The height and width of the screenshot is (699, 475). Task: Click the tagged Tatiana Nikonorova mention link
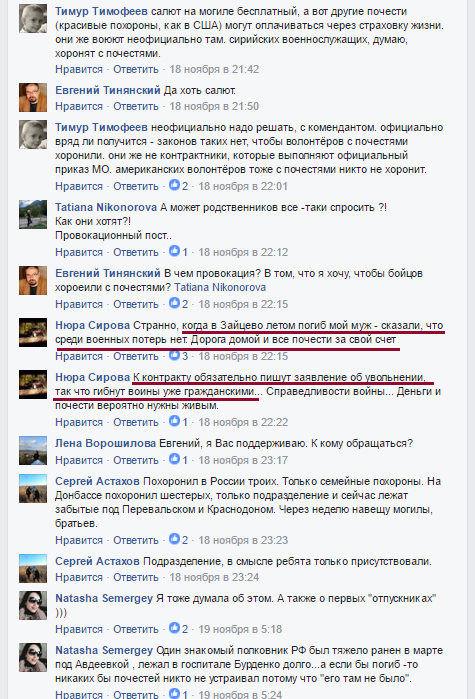pyautogui.click(x=220, y=287)
